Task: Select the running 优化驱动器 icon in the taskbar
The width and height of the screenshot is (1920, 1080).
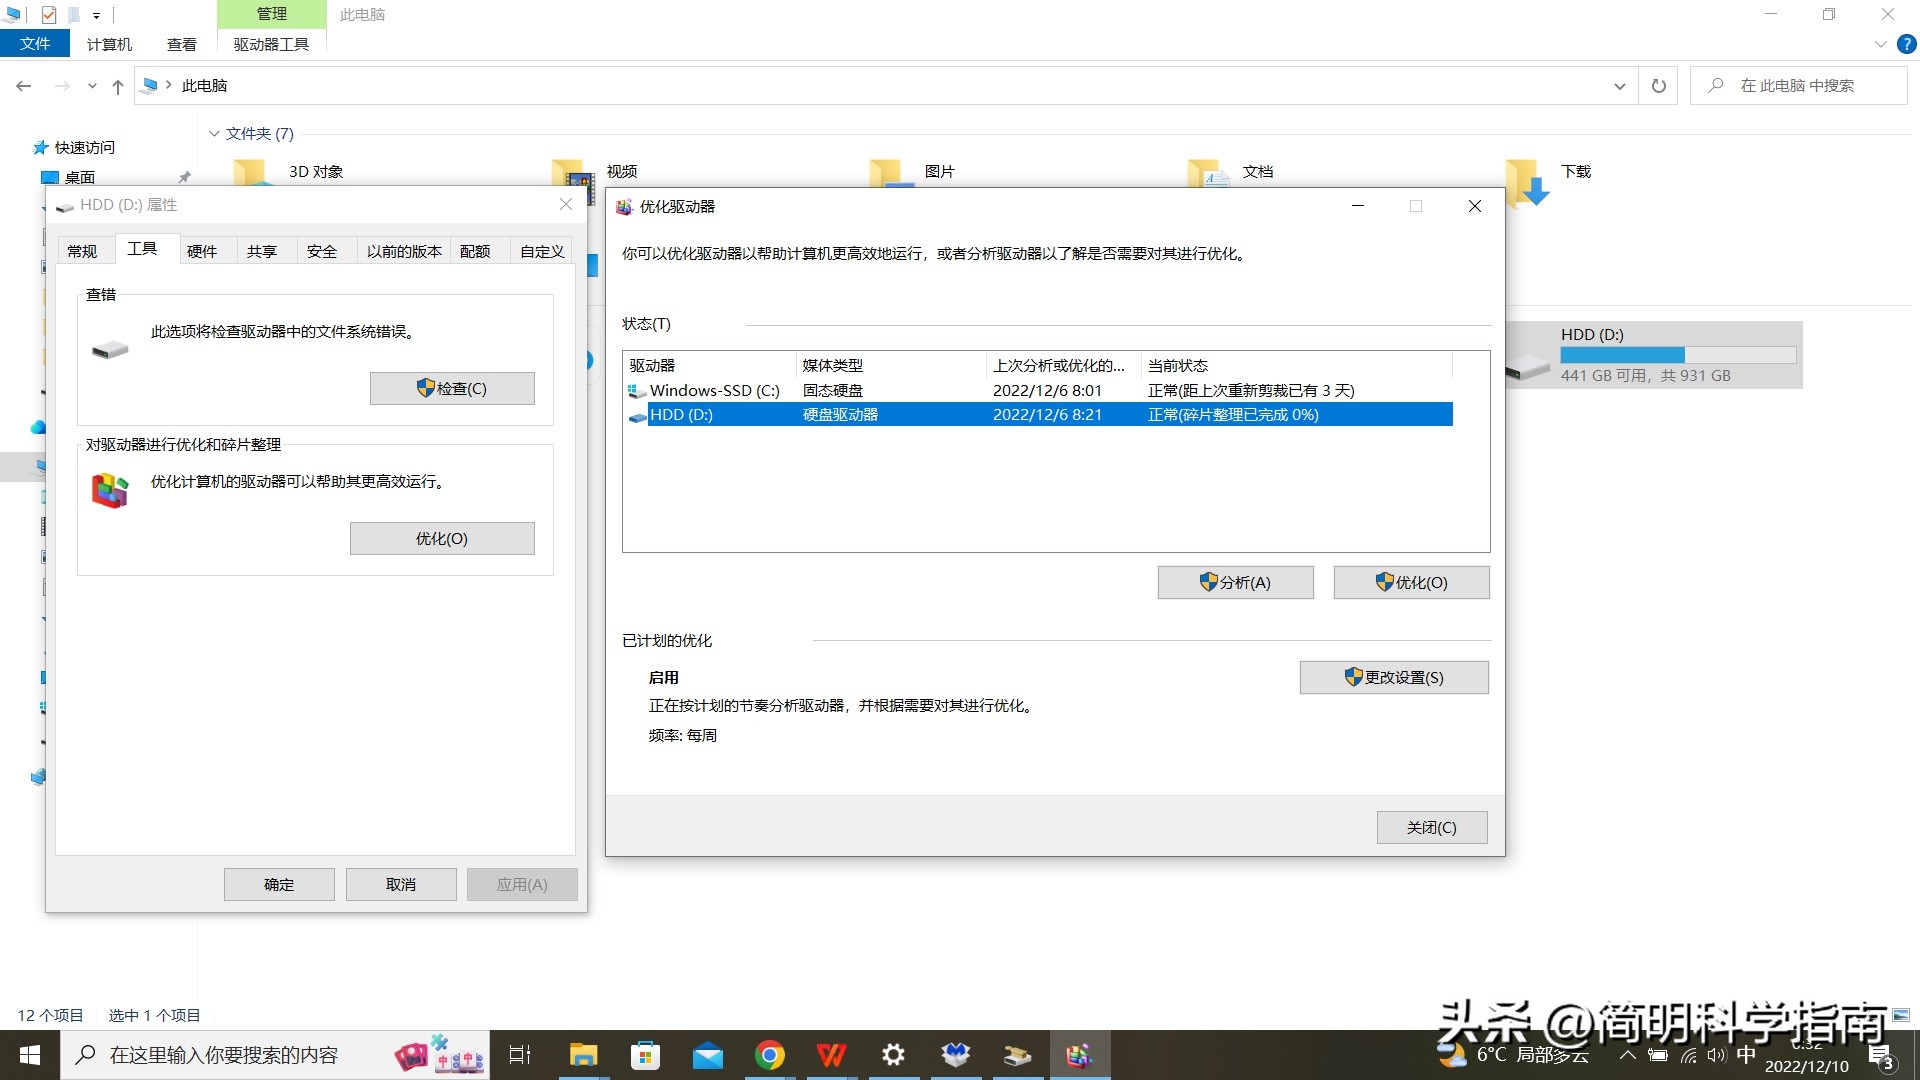Action: (x=1079, y=1054)
